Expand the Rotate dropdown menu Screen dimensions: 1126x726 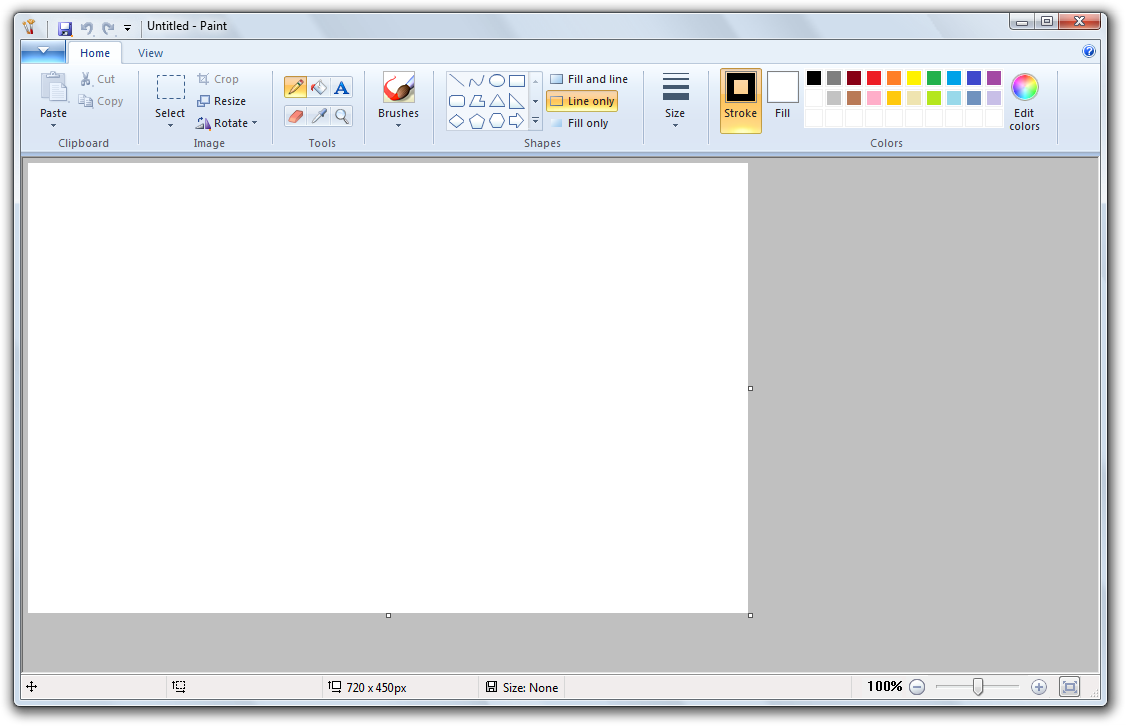(227, 123)
